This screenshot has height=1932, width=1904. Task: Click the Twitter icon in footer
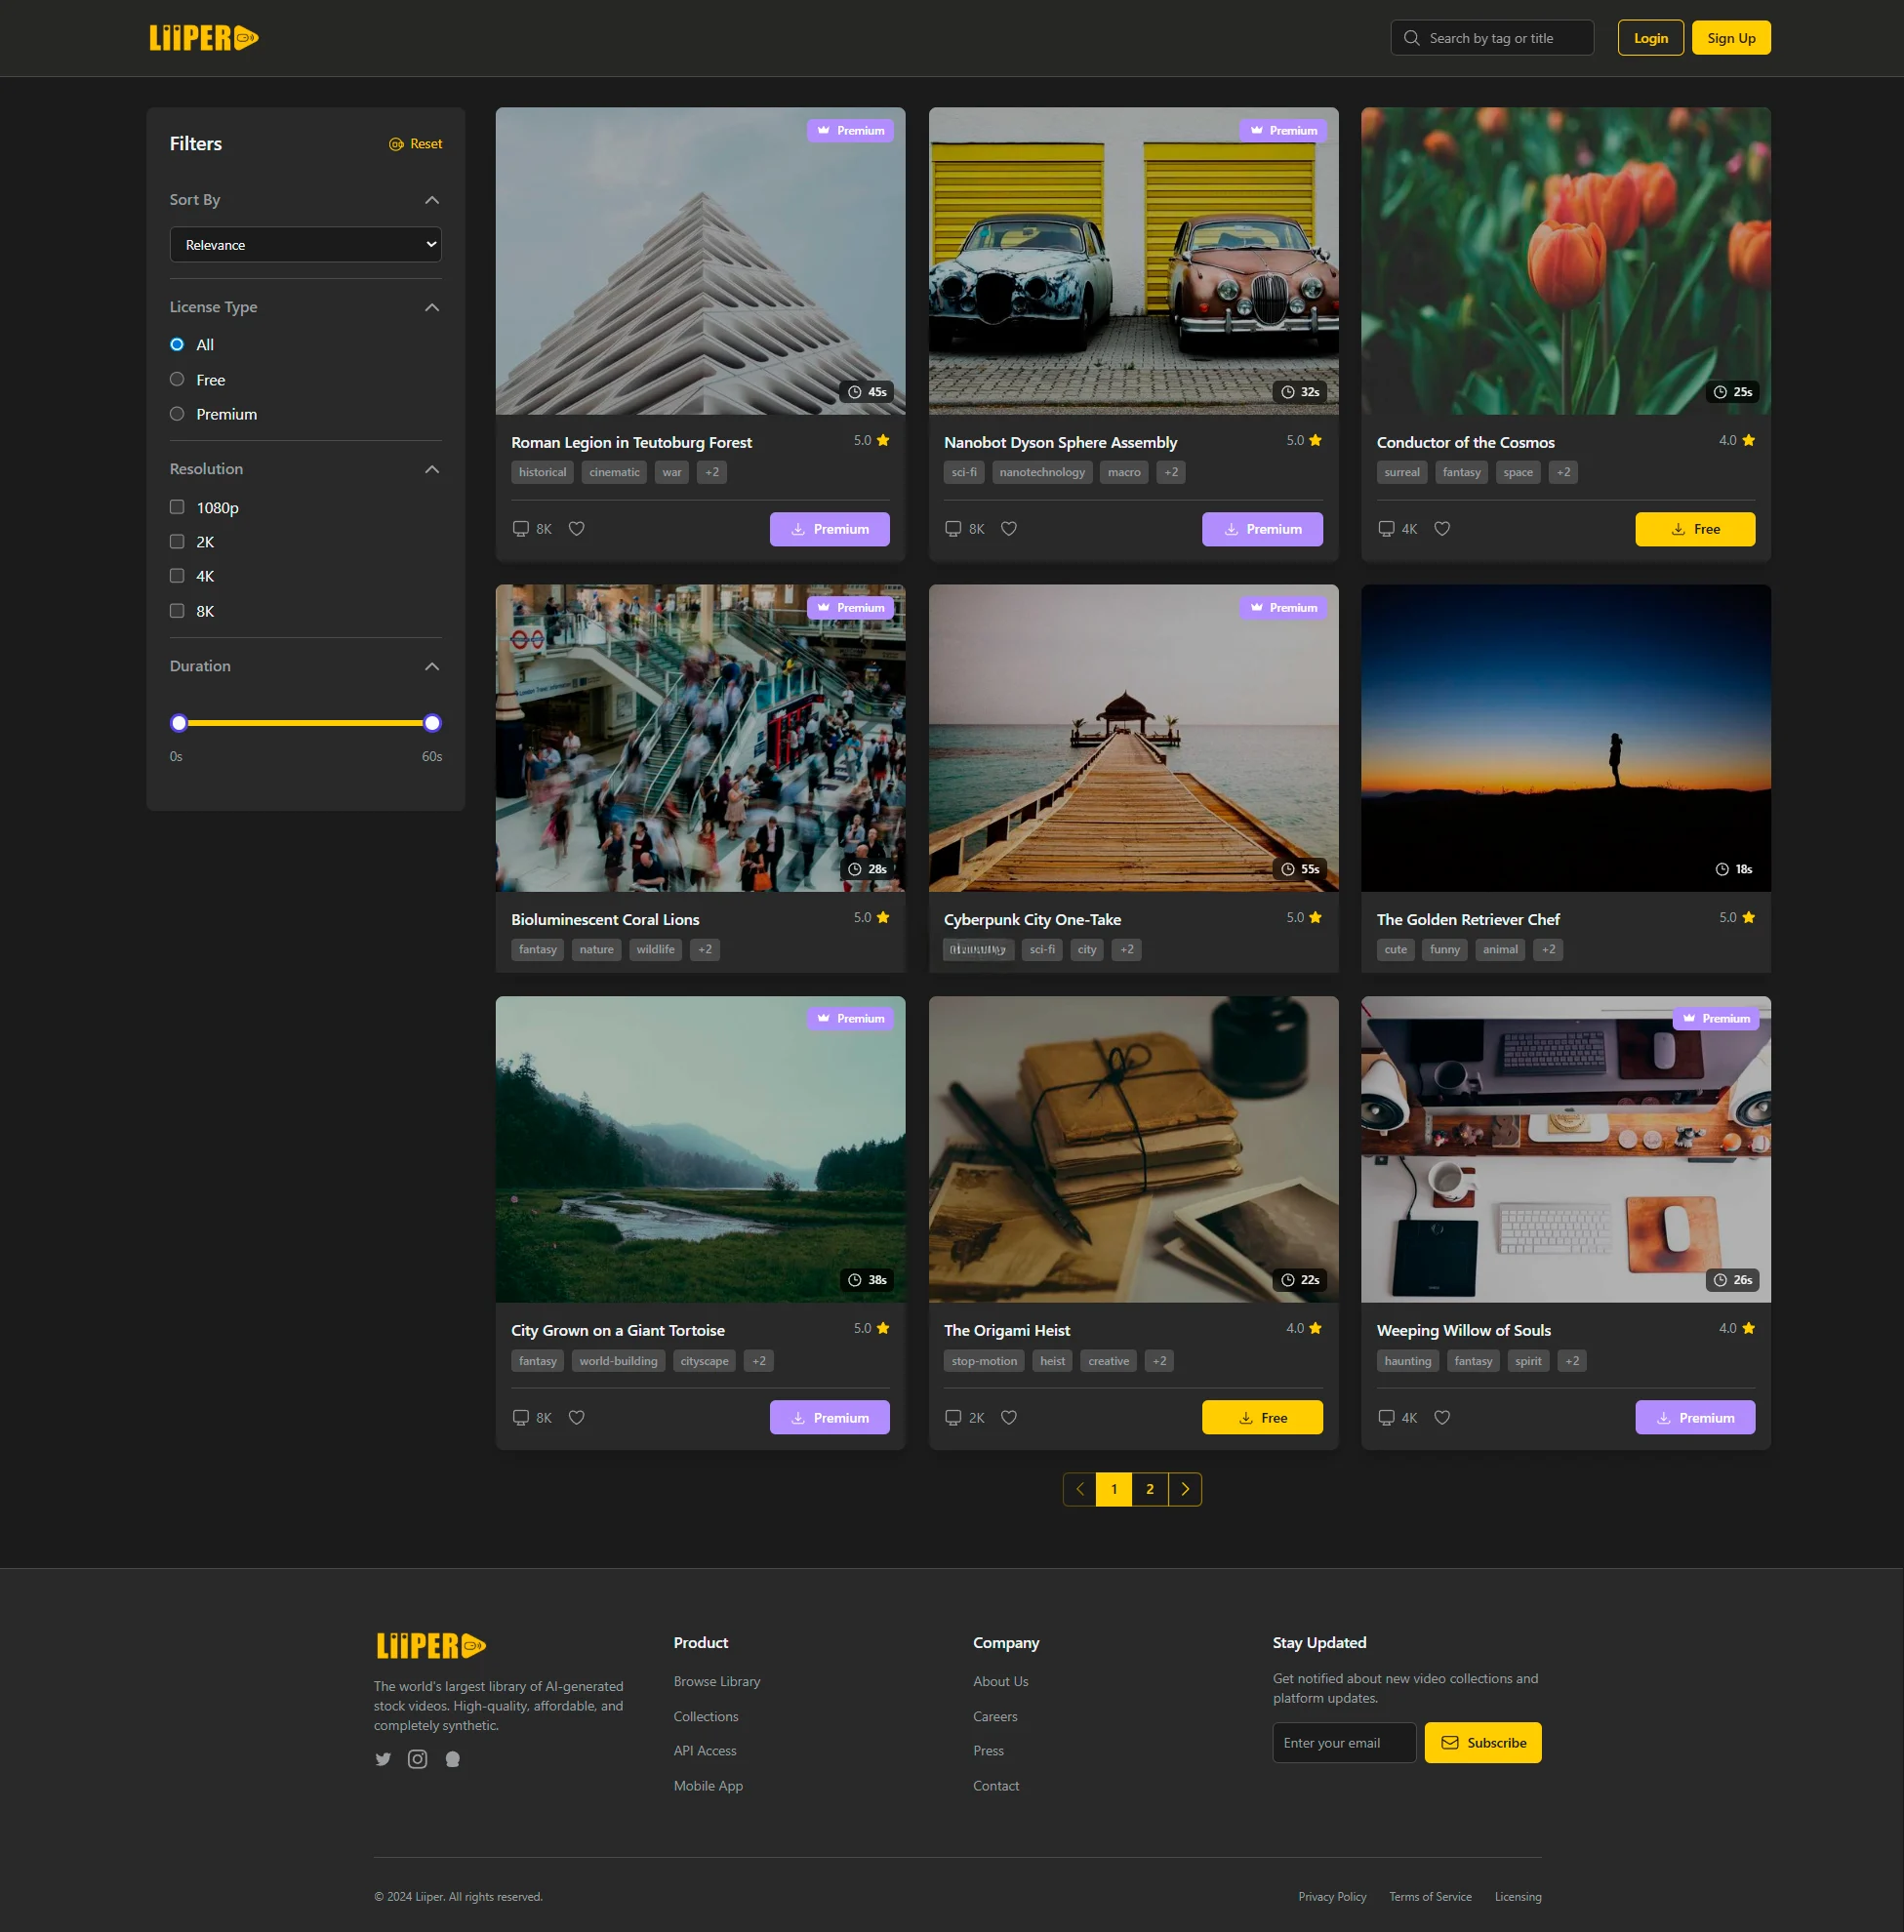tap(383, 1759)
